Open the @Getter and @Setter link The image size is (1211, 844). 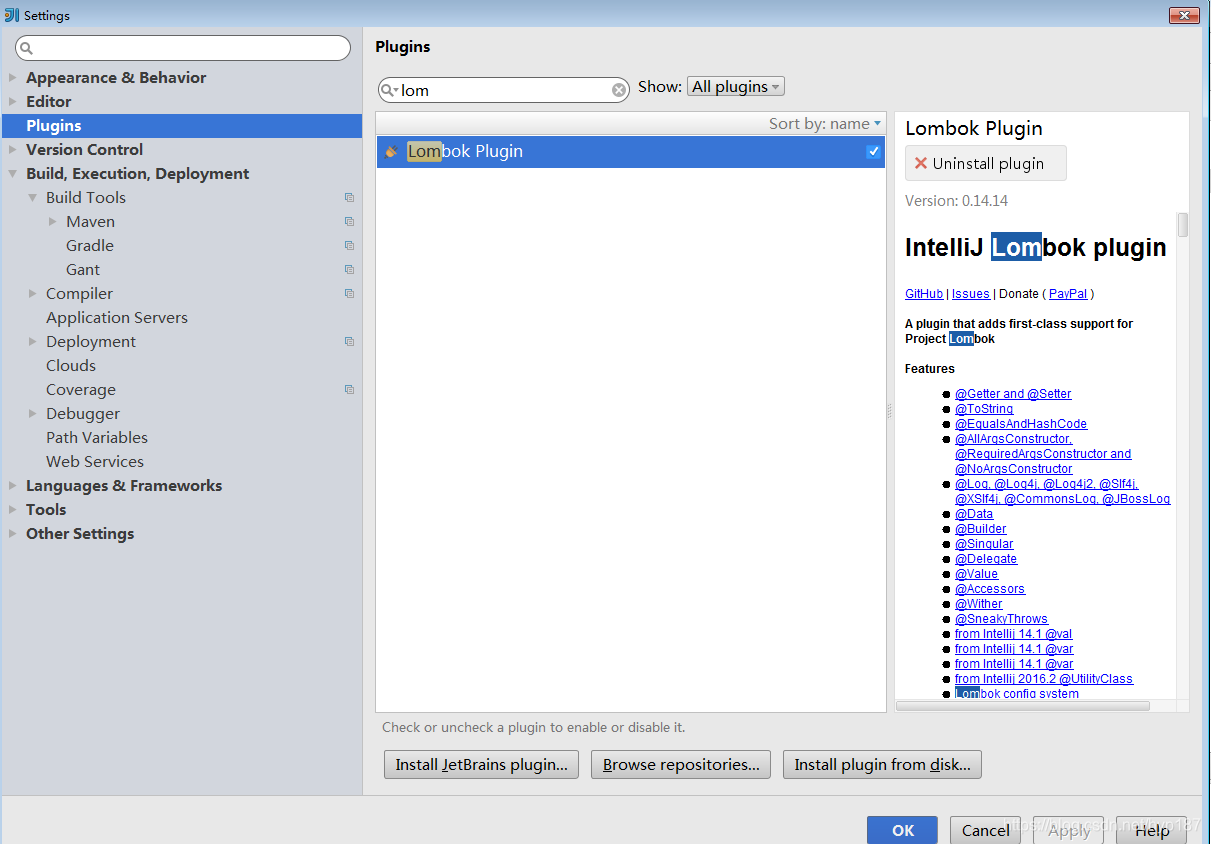coord(1013,394)
